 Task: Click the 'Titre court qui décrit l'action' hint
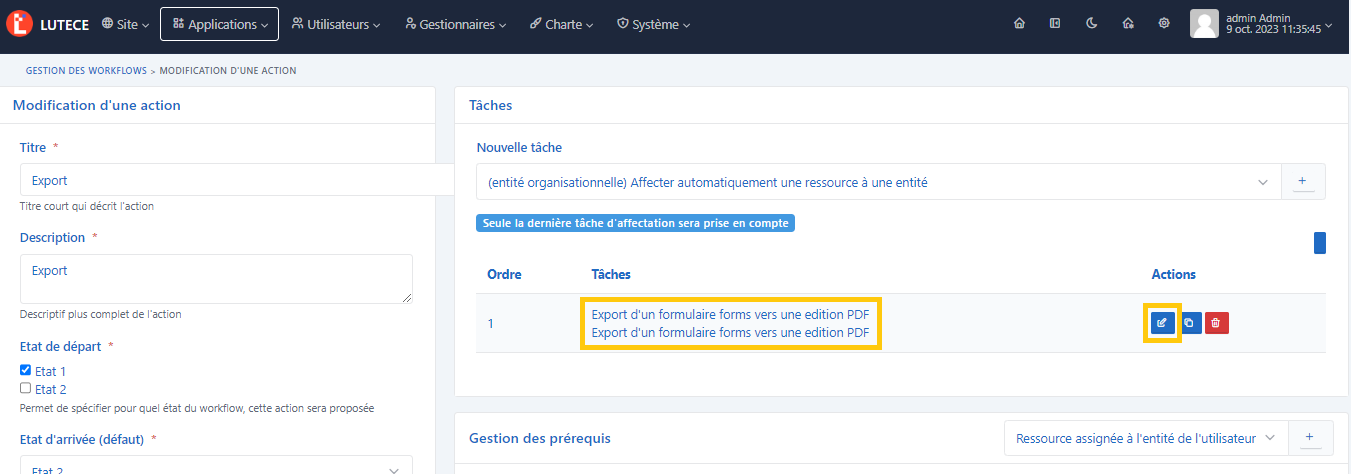click(87, 206)
